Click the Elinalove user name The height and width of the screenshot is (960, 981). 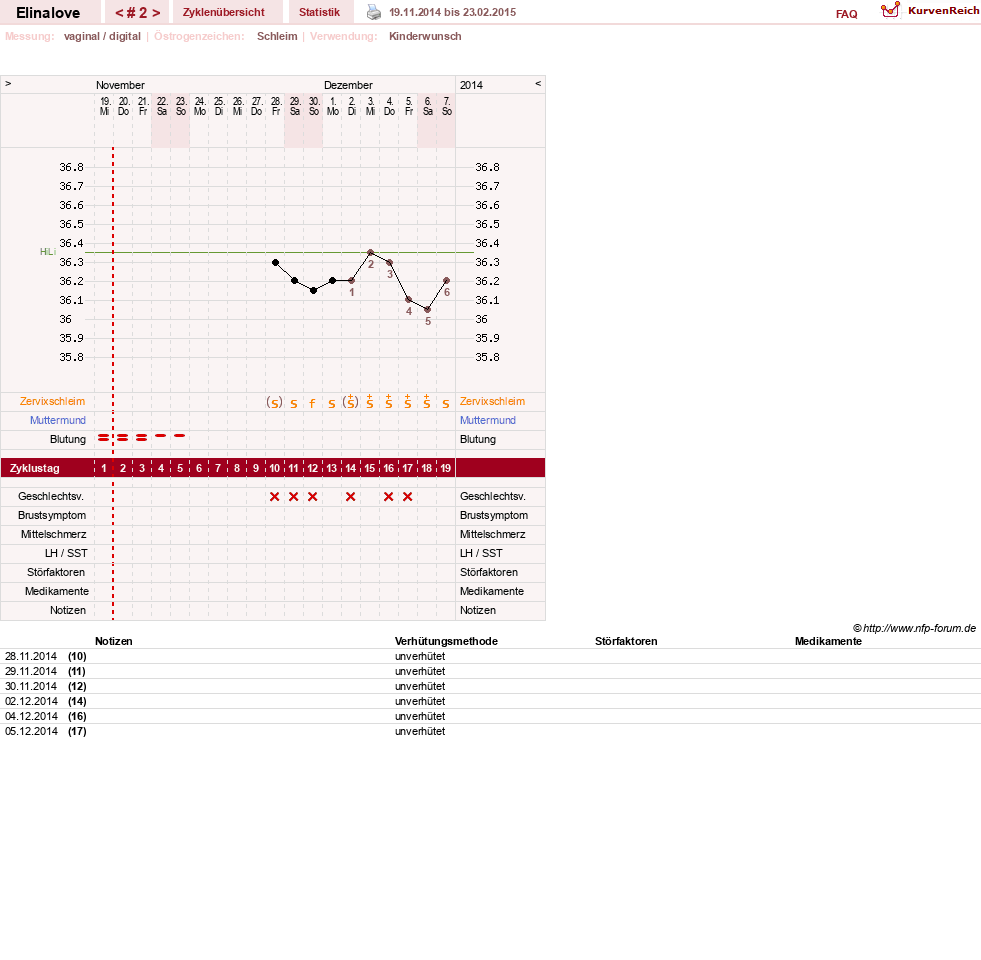(48, 13)
